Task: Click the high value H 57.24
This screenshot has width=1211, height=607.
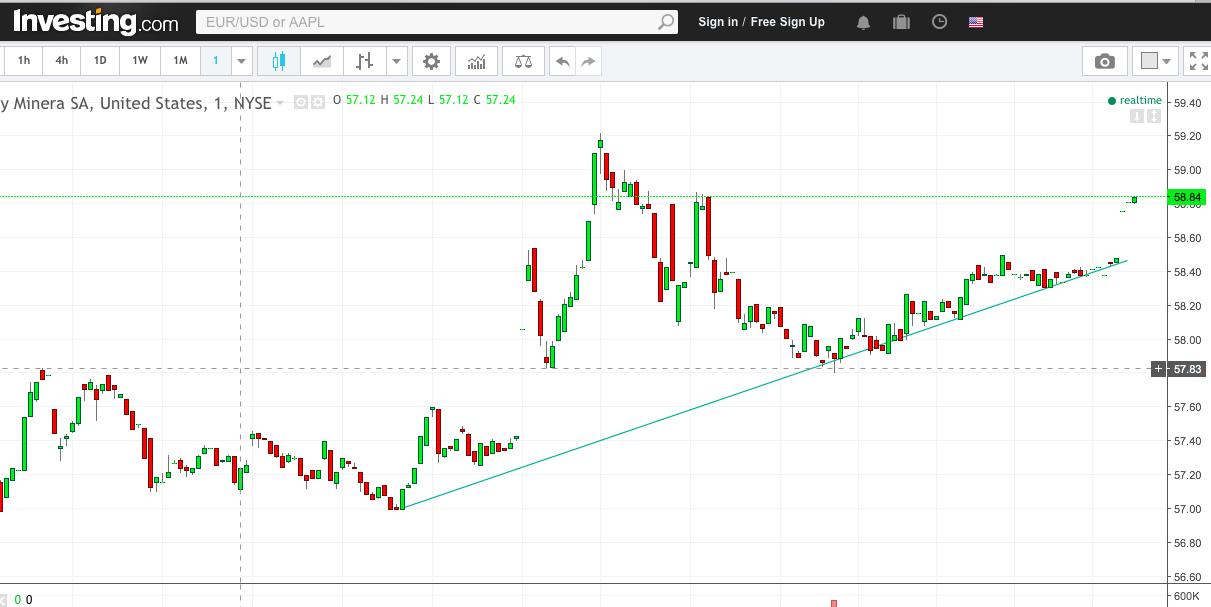Action: pyautogui.click(x=400, y=100)
